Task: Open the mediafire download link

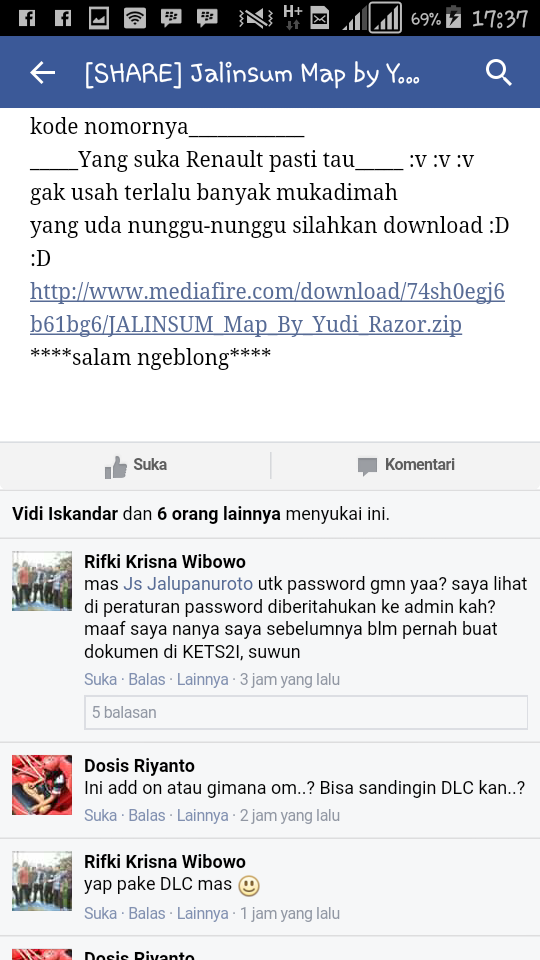Action: [x=268, y=308]
